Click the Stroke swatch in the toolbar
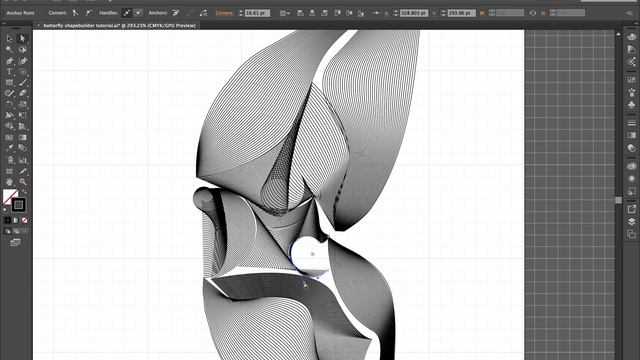The width and height of the screenshot is (640, 360). (18, 205)
